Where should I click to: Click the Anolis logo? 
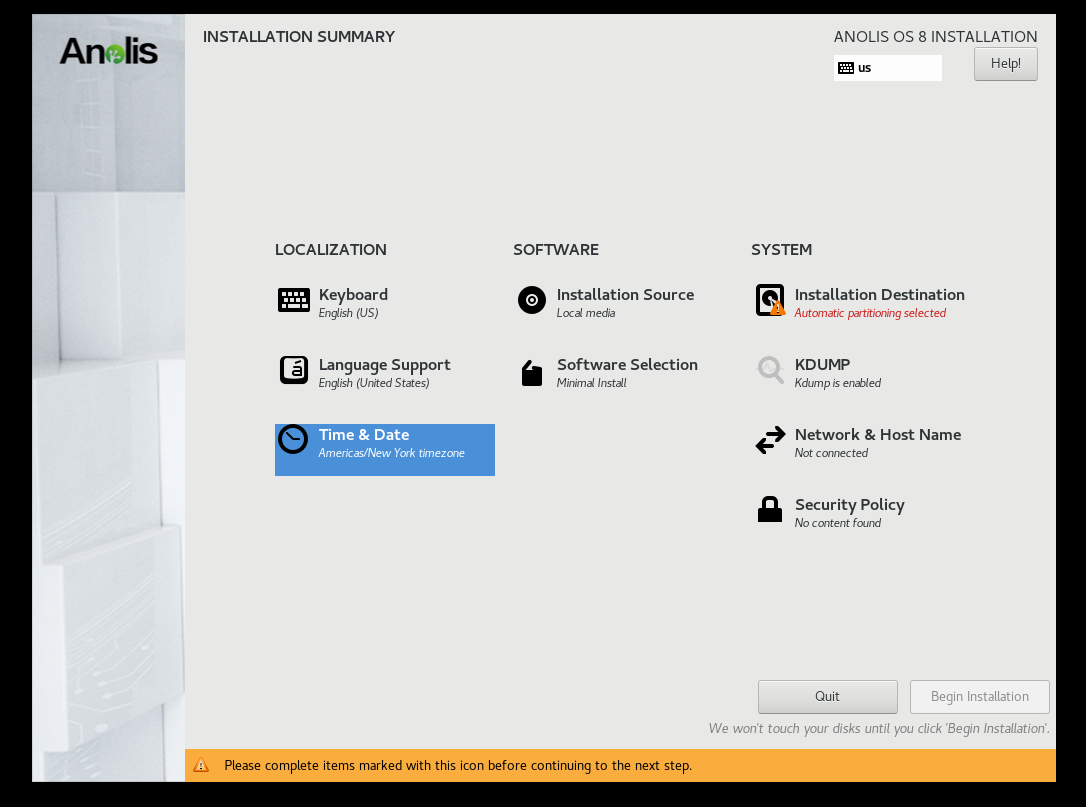pos(108,51)
